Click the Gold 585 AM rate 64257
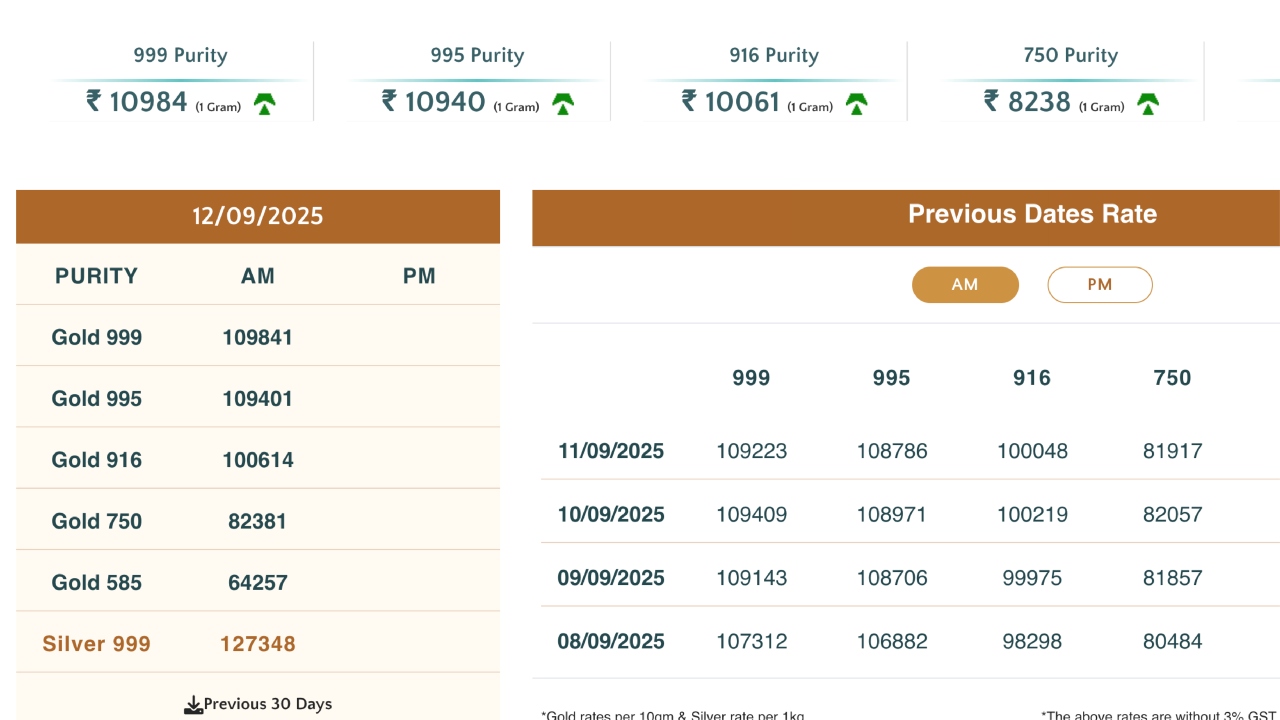This screenshot has height=720, width=1280. [258, 582]
